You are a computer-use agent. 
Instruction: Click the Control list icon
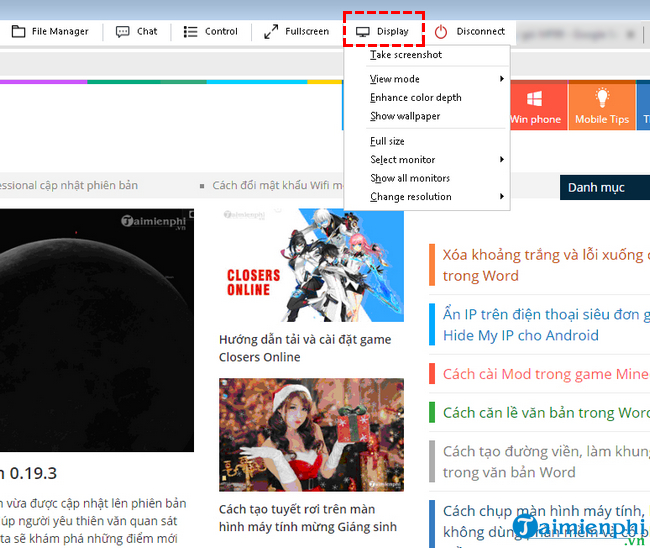point(190,32)
